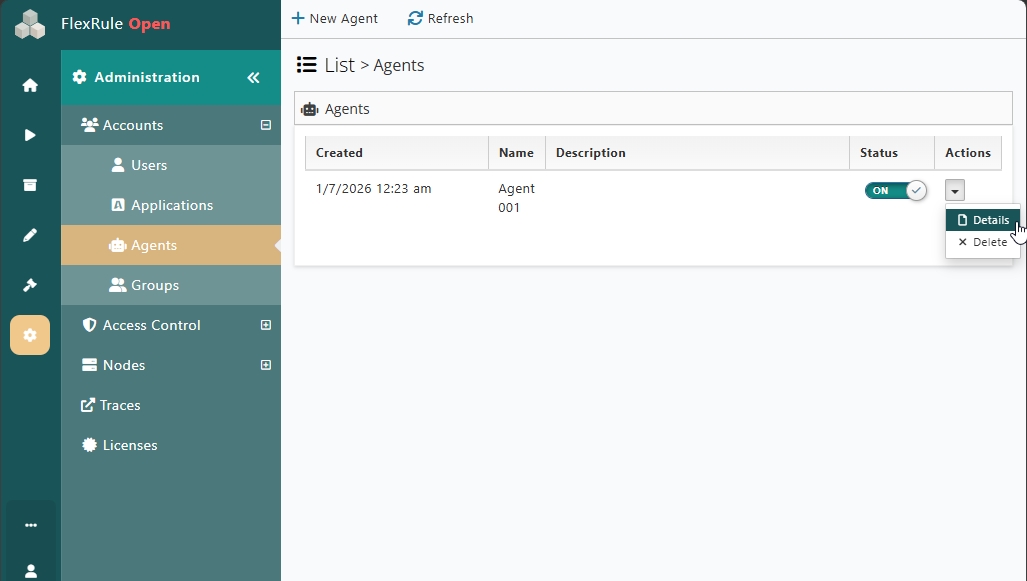Image resolution: width=1027 pixels, height=581 pixels.
Task: Expand the Access Control section
Action: click(266, 325)
